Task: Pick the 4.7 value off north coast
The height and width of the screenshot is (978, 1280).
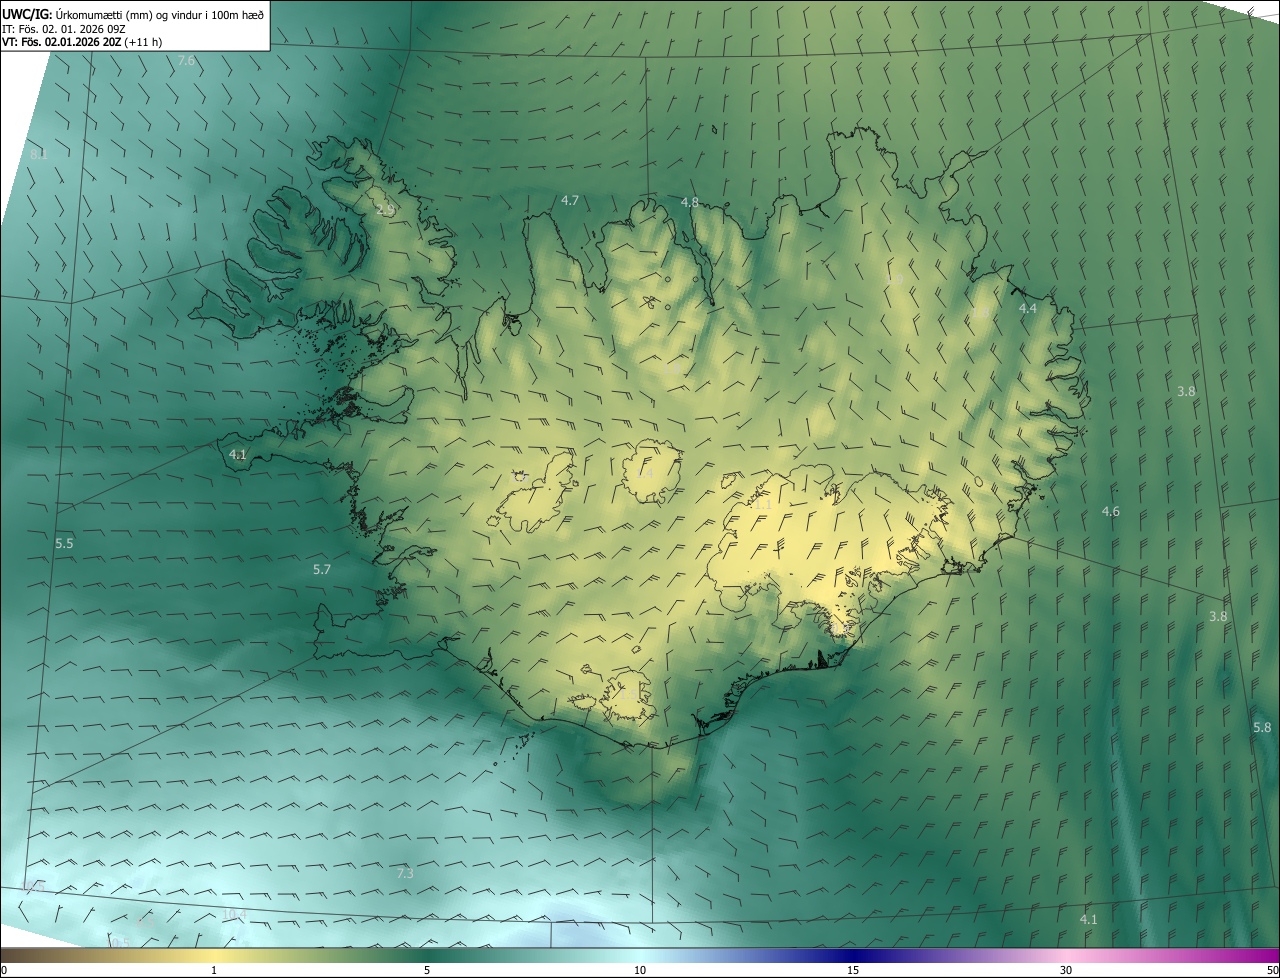Action: click(570, 201)
